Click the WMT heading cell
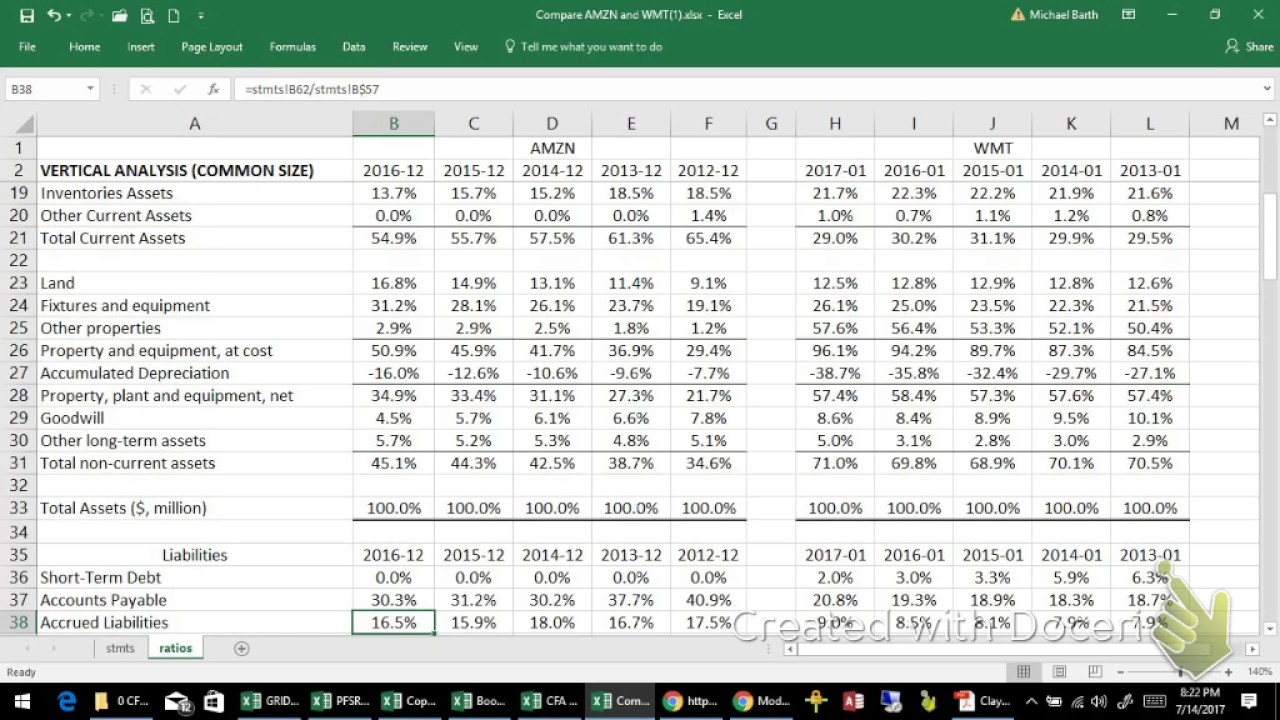Viewport: 1280px width, 720px height. [x=992, y=148]
